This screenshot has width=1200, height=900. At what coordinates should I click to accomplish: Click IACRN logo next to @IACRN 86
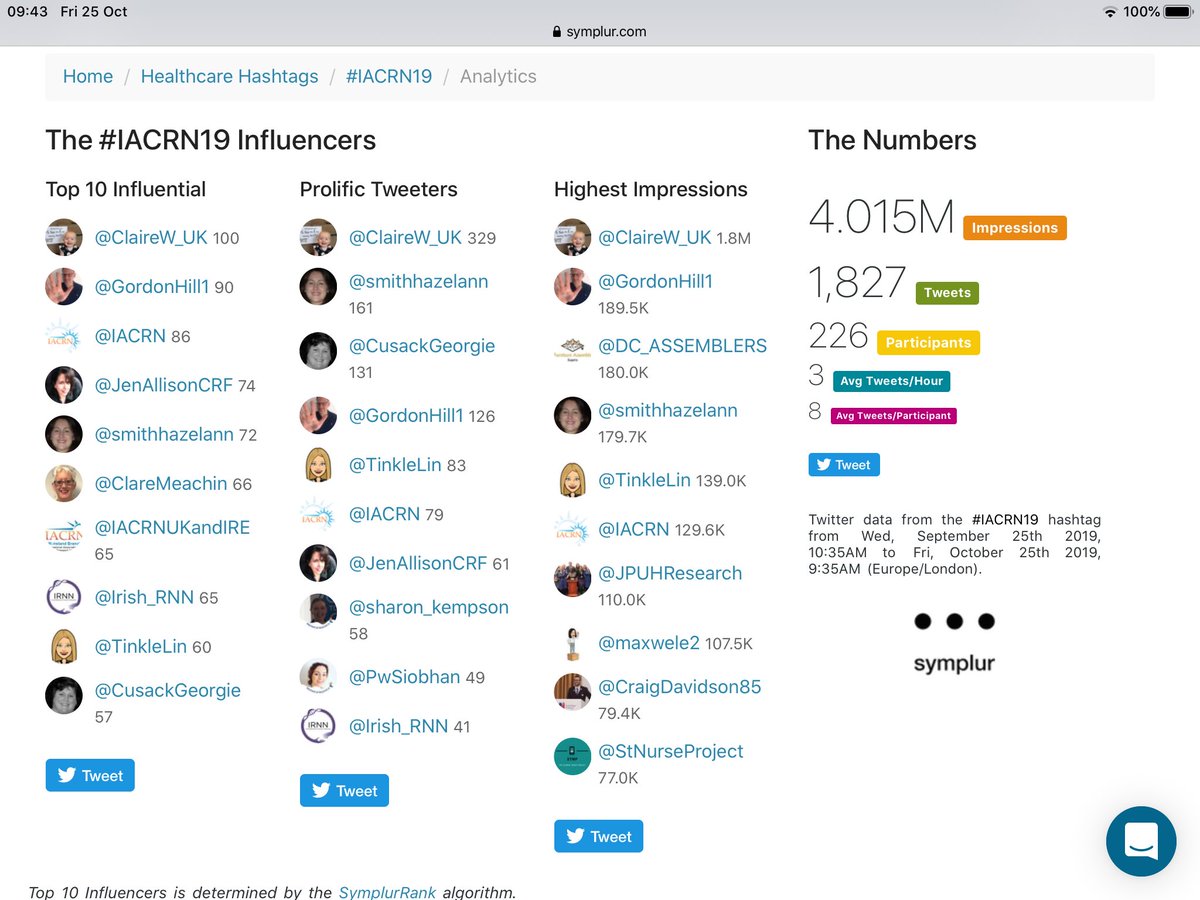64,335
